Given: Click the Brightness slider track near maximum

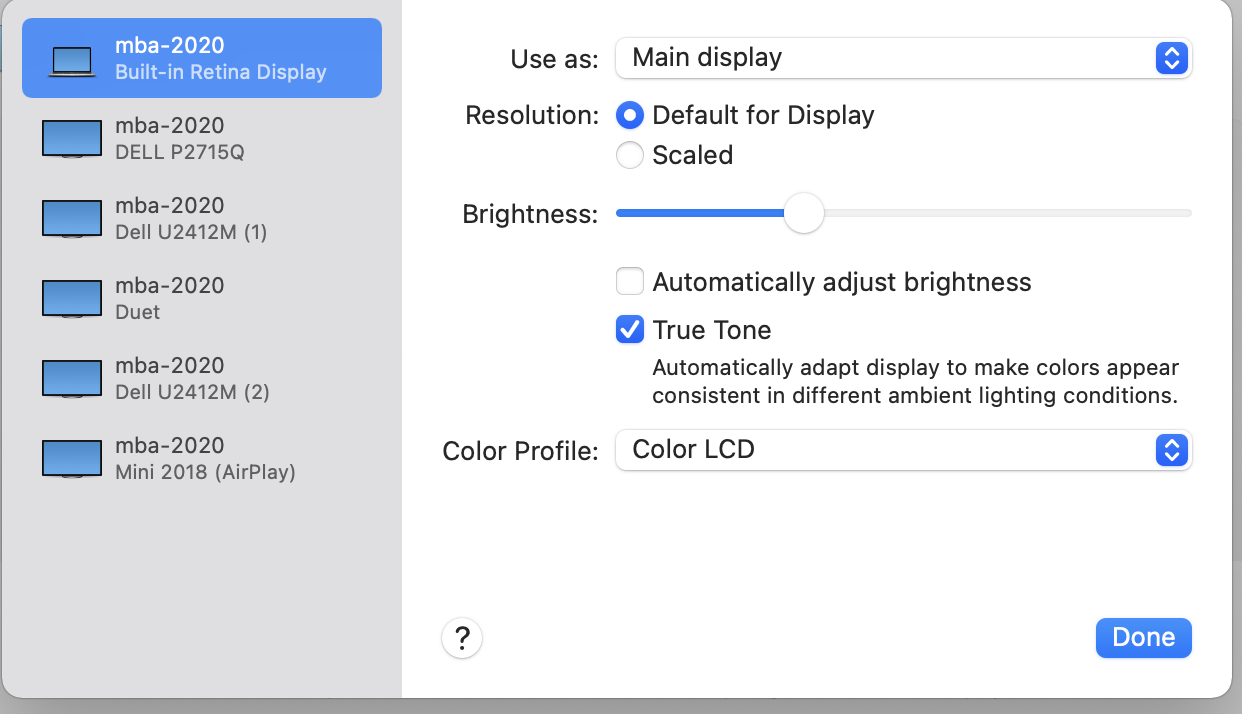Looking at the screenshot, I should coord(1180,213).
